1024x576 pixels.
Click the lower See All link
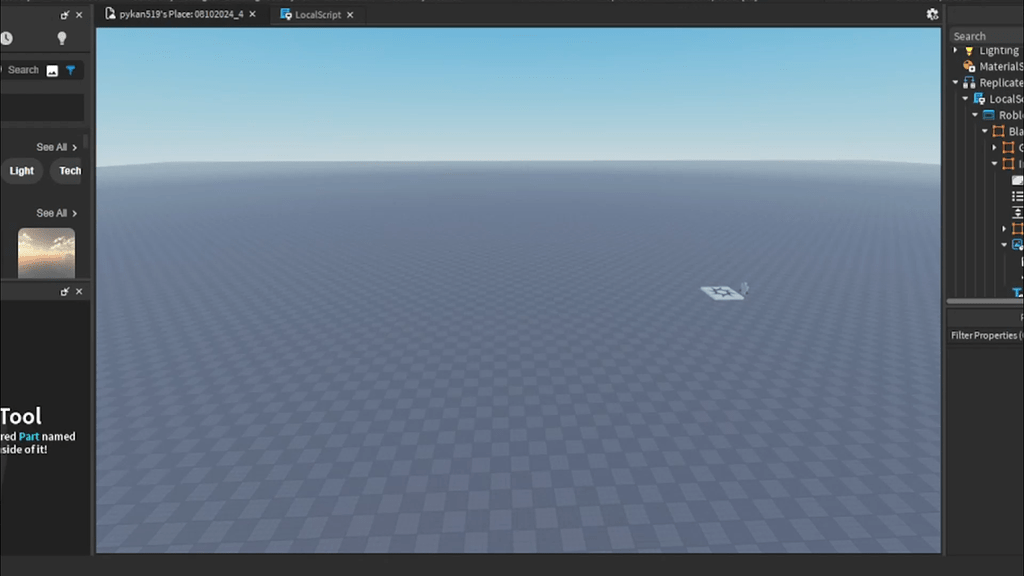click(52, 212)
